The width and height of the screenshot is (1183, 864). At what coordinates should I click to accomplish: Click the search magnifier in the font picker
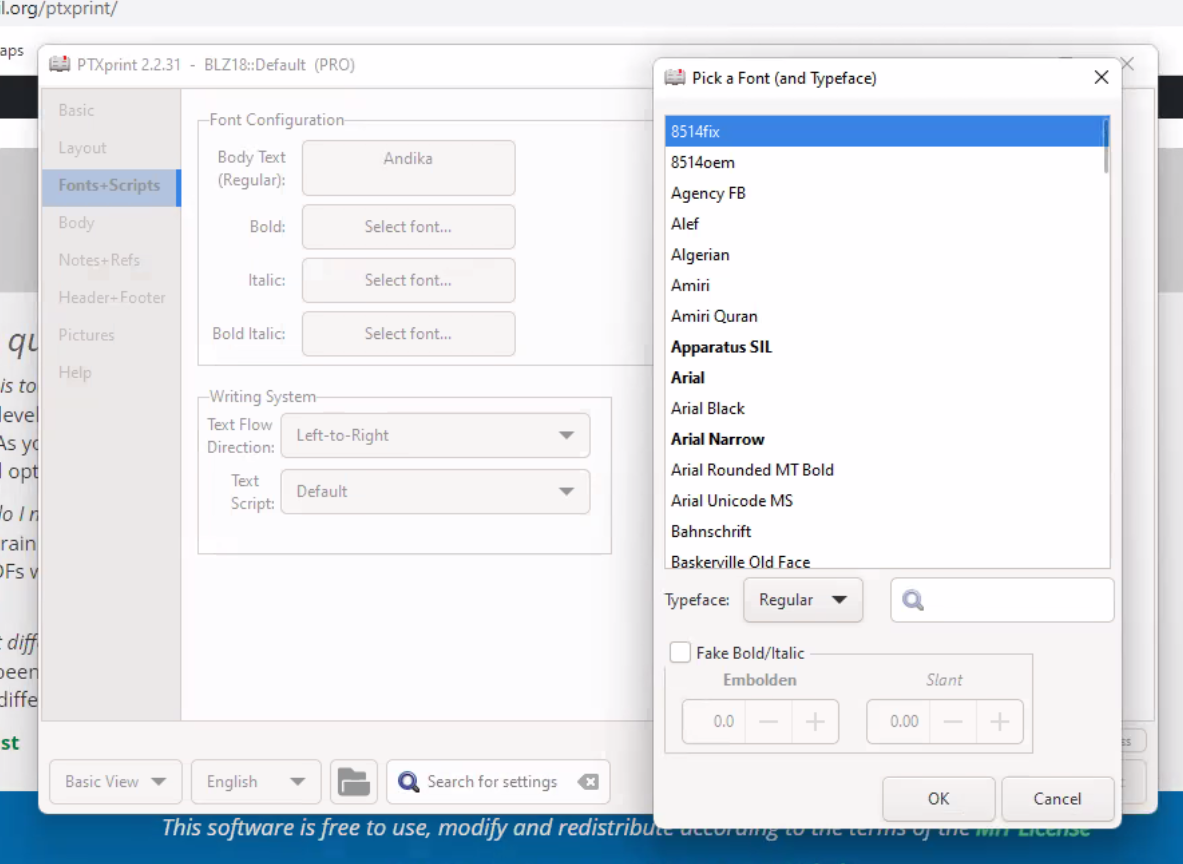coord(913,600)
